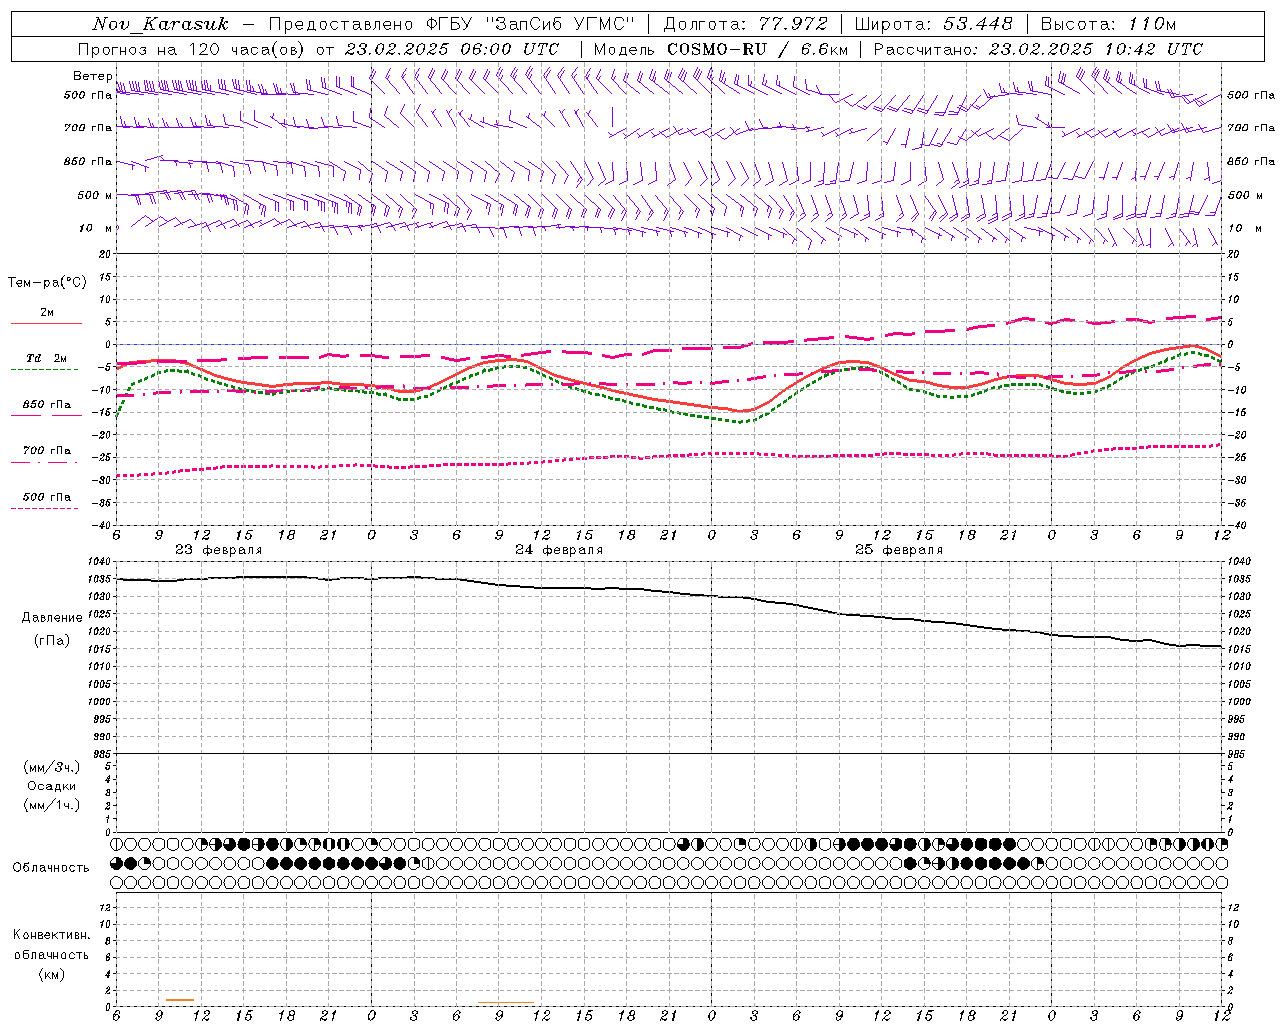1280x1024 pixels.
Task: Click the long orange convective bar on 24 февраля
Action: tap(506, 1002)
